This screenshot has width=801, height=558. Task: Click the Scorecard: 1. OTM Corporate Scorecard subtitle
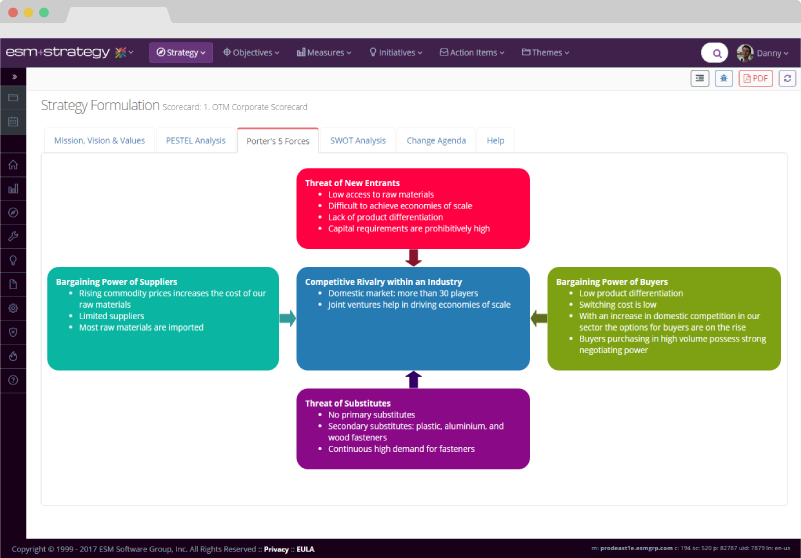pyautogui.click(x=235, y=107)
